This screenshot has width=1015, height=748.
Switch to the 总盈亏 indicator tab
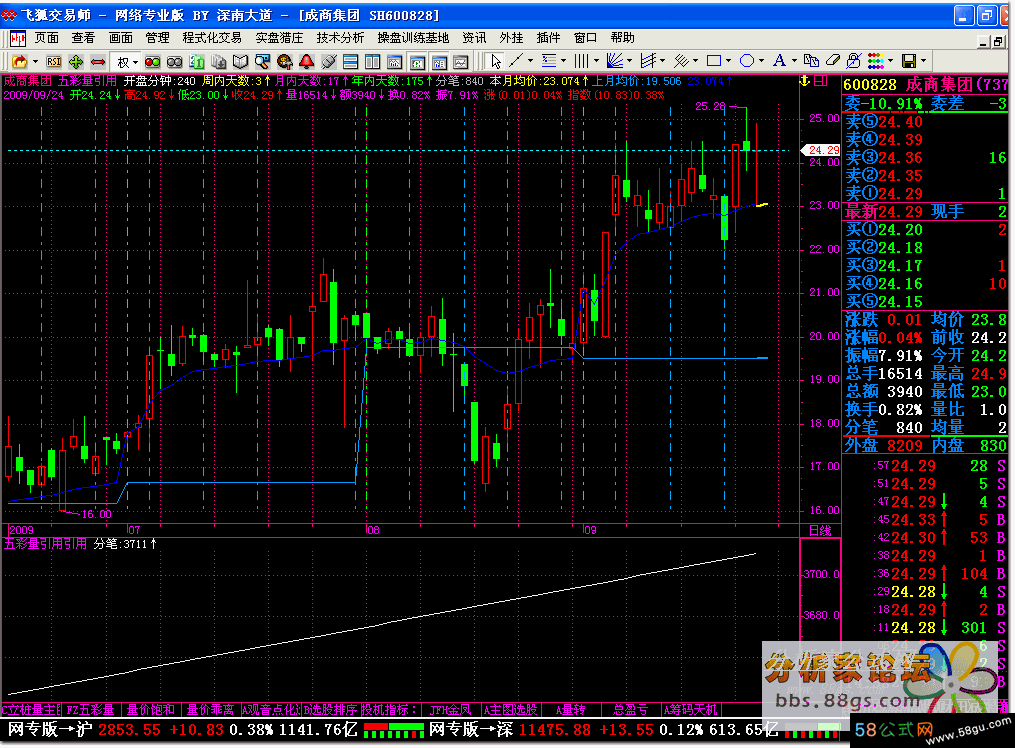pyautogui.click(x=630, y=710)
